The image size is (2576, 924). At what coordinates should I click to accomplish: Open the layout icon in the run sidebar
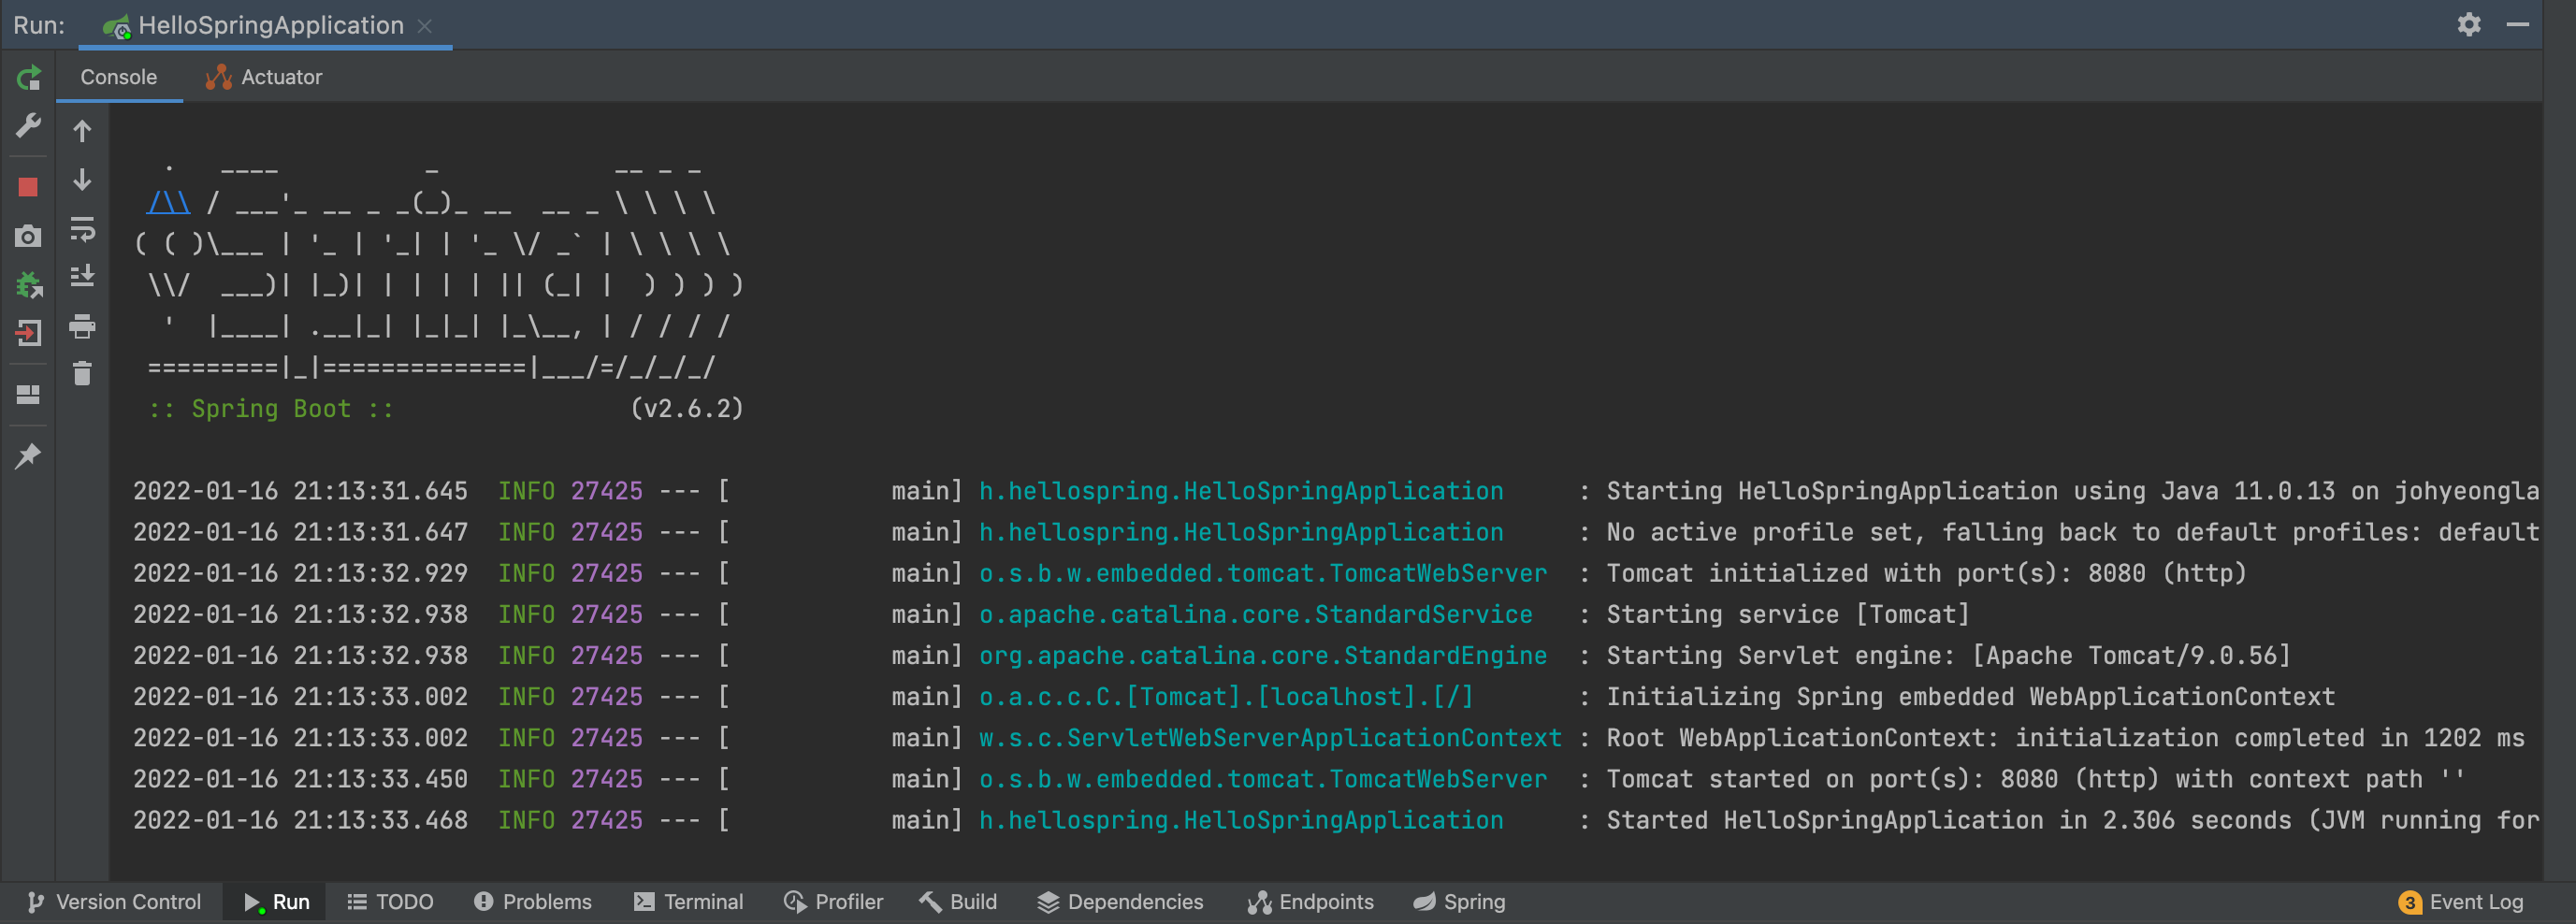tap(28, 395)
